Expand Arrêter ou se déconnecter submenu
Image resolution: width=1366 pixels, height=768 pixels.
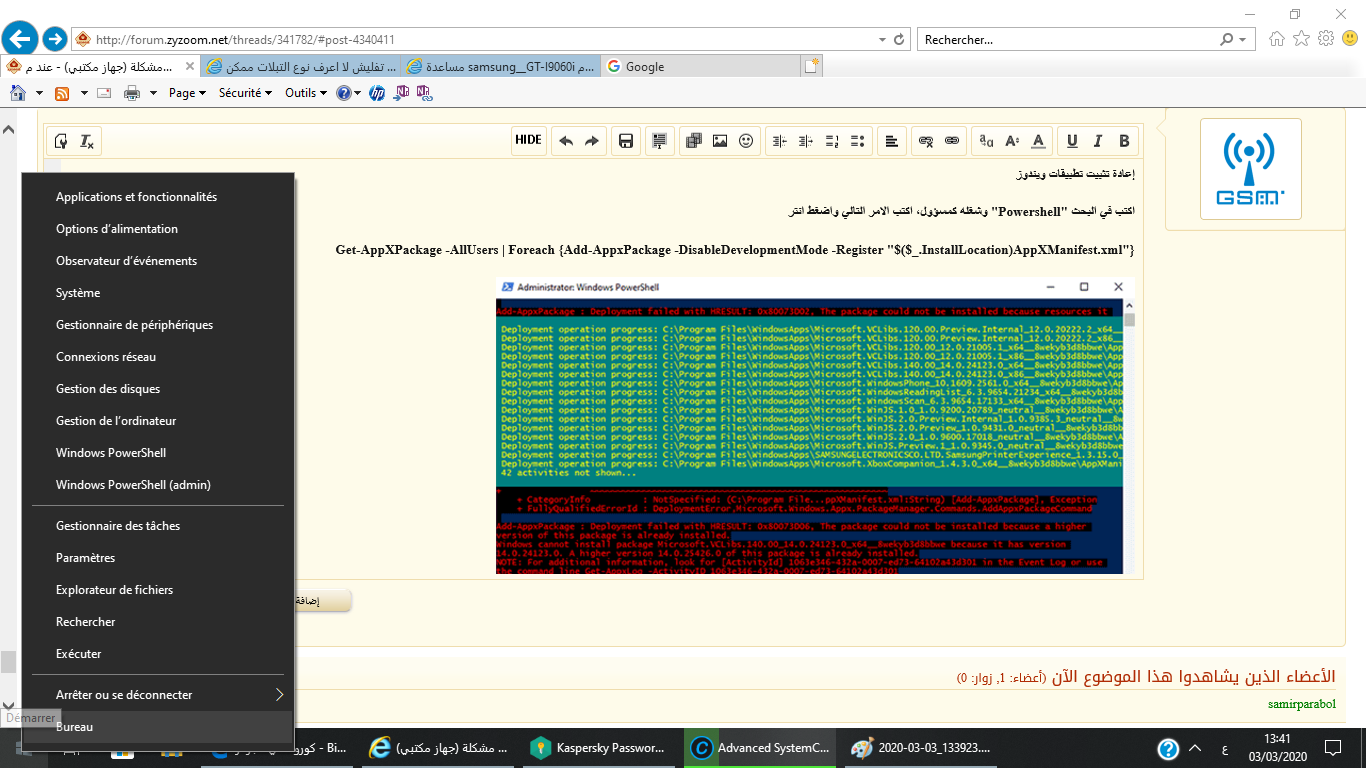coord(158,694)
